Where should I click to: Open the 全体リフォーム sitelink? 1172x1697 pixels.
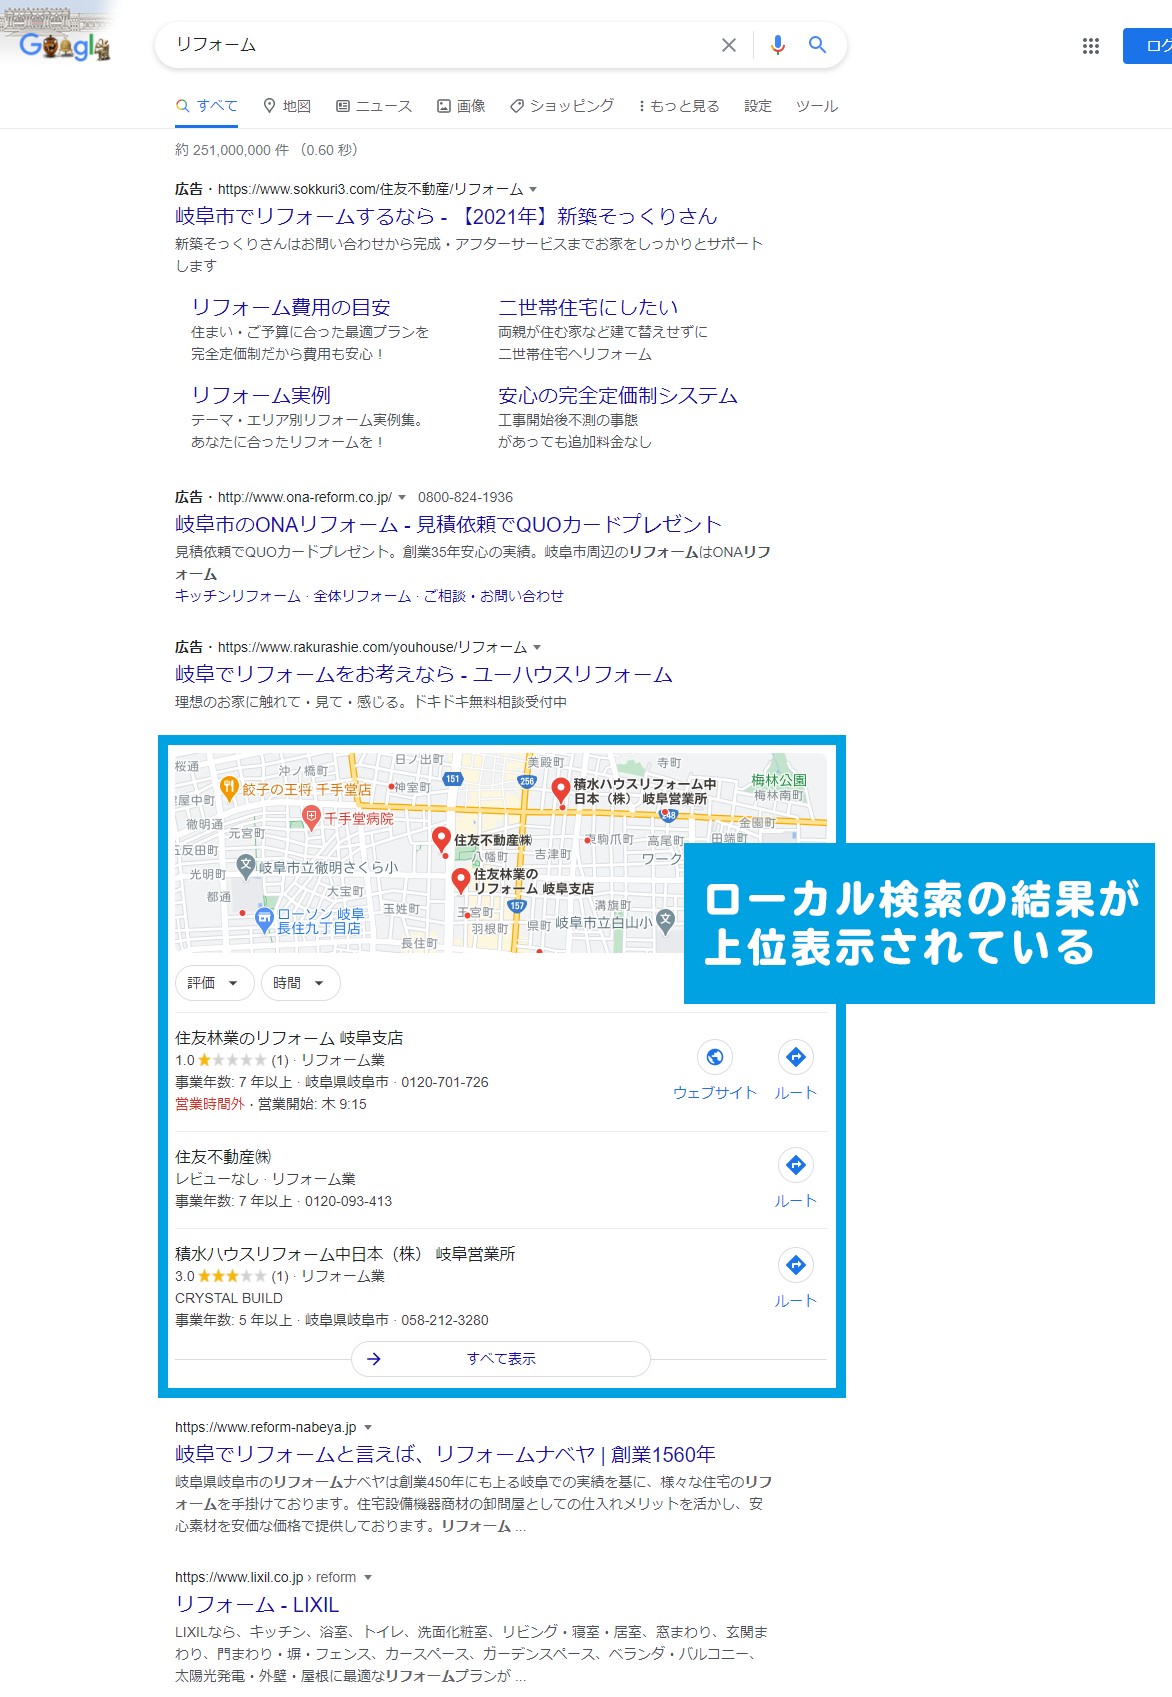click(x=362, y=596)
